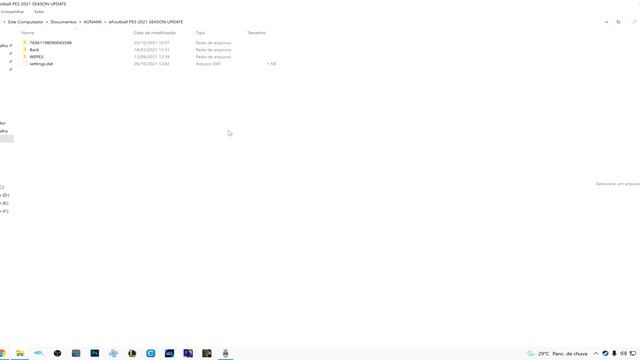Open address bar history dropdown

(606, 22)
